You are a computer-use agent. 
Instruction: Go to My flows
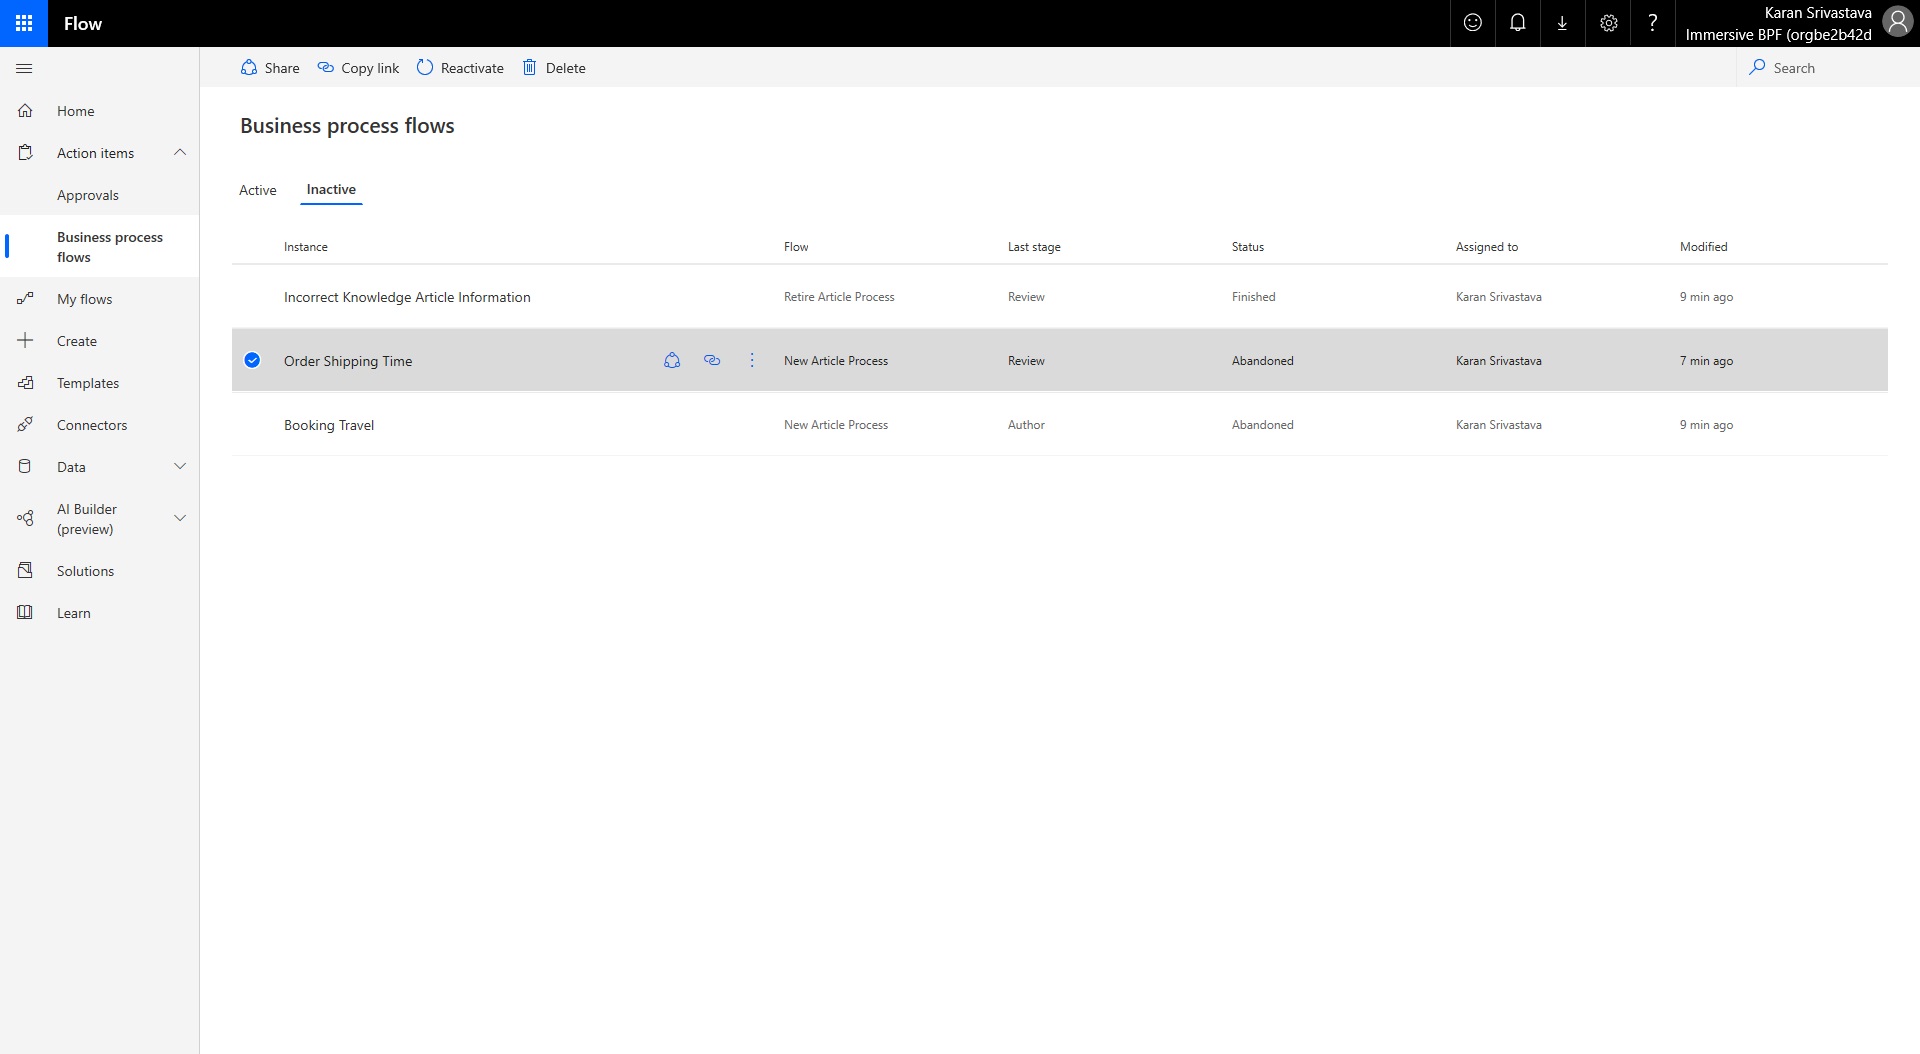[84, 299]
